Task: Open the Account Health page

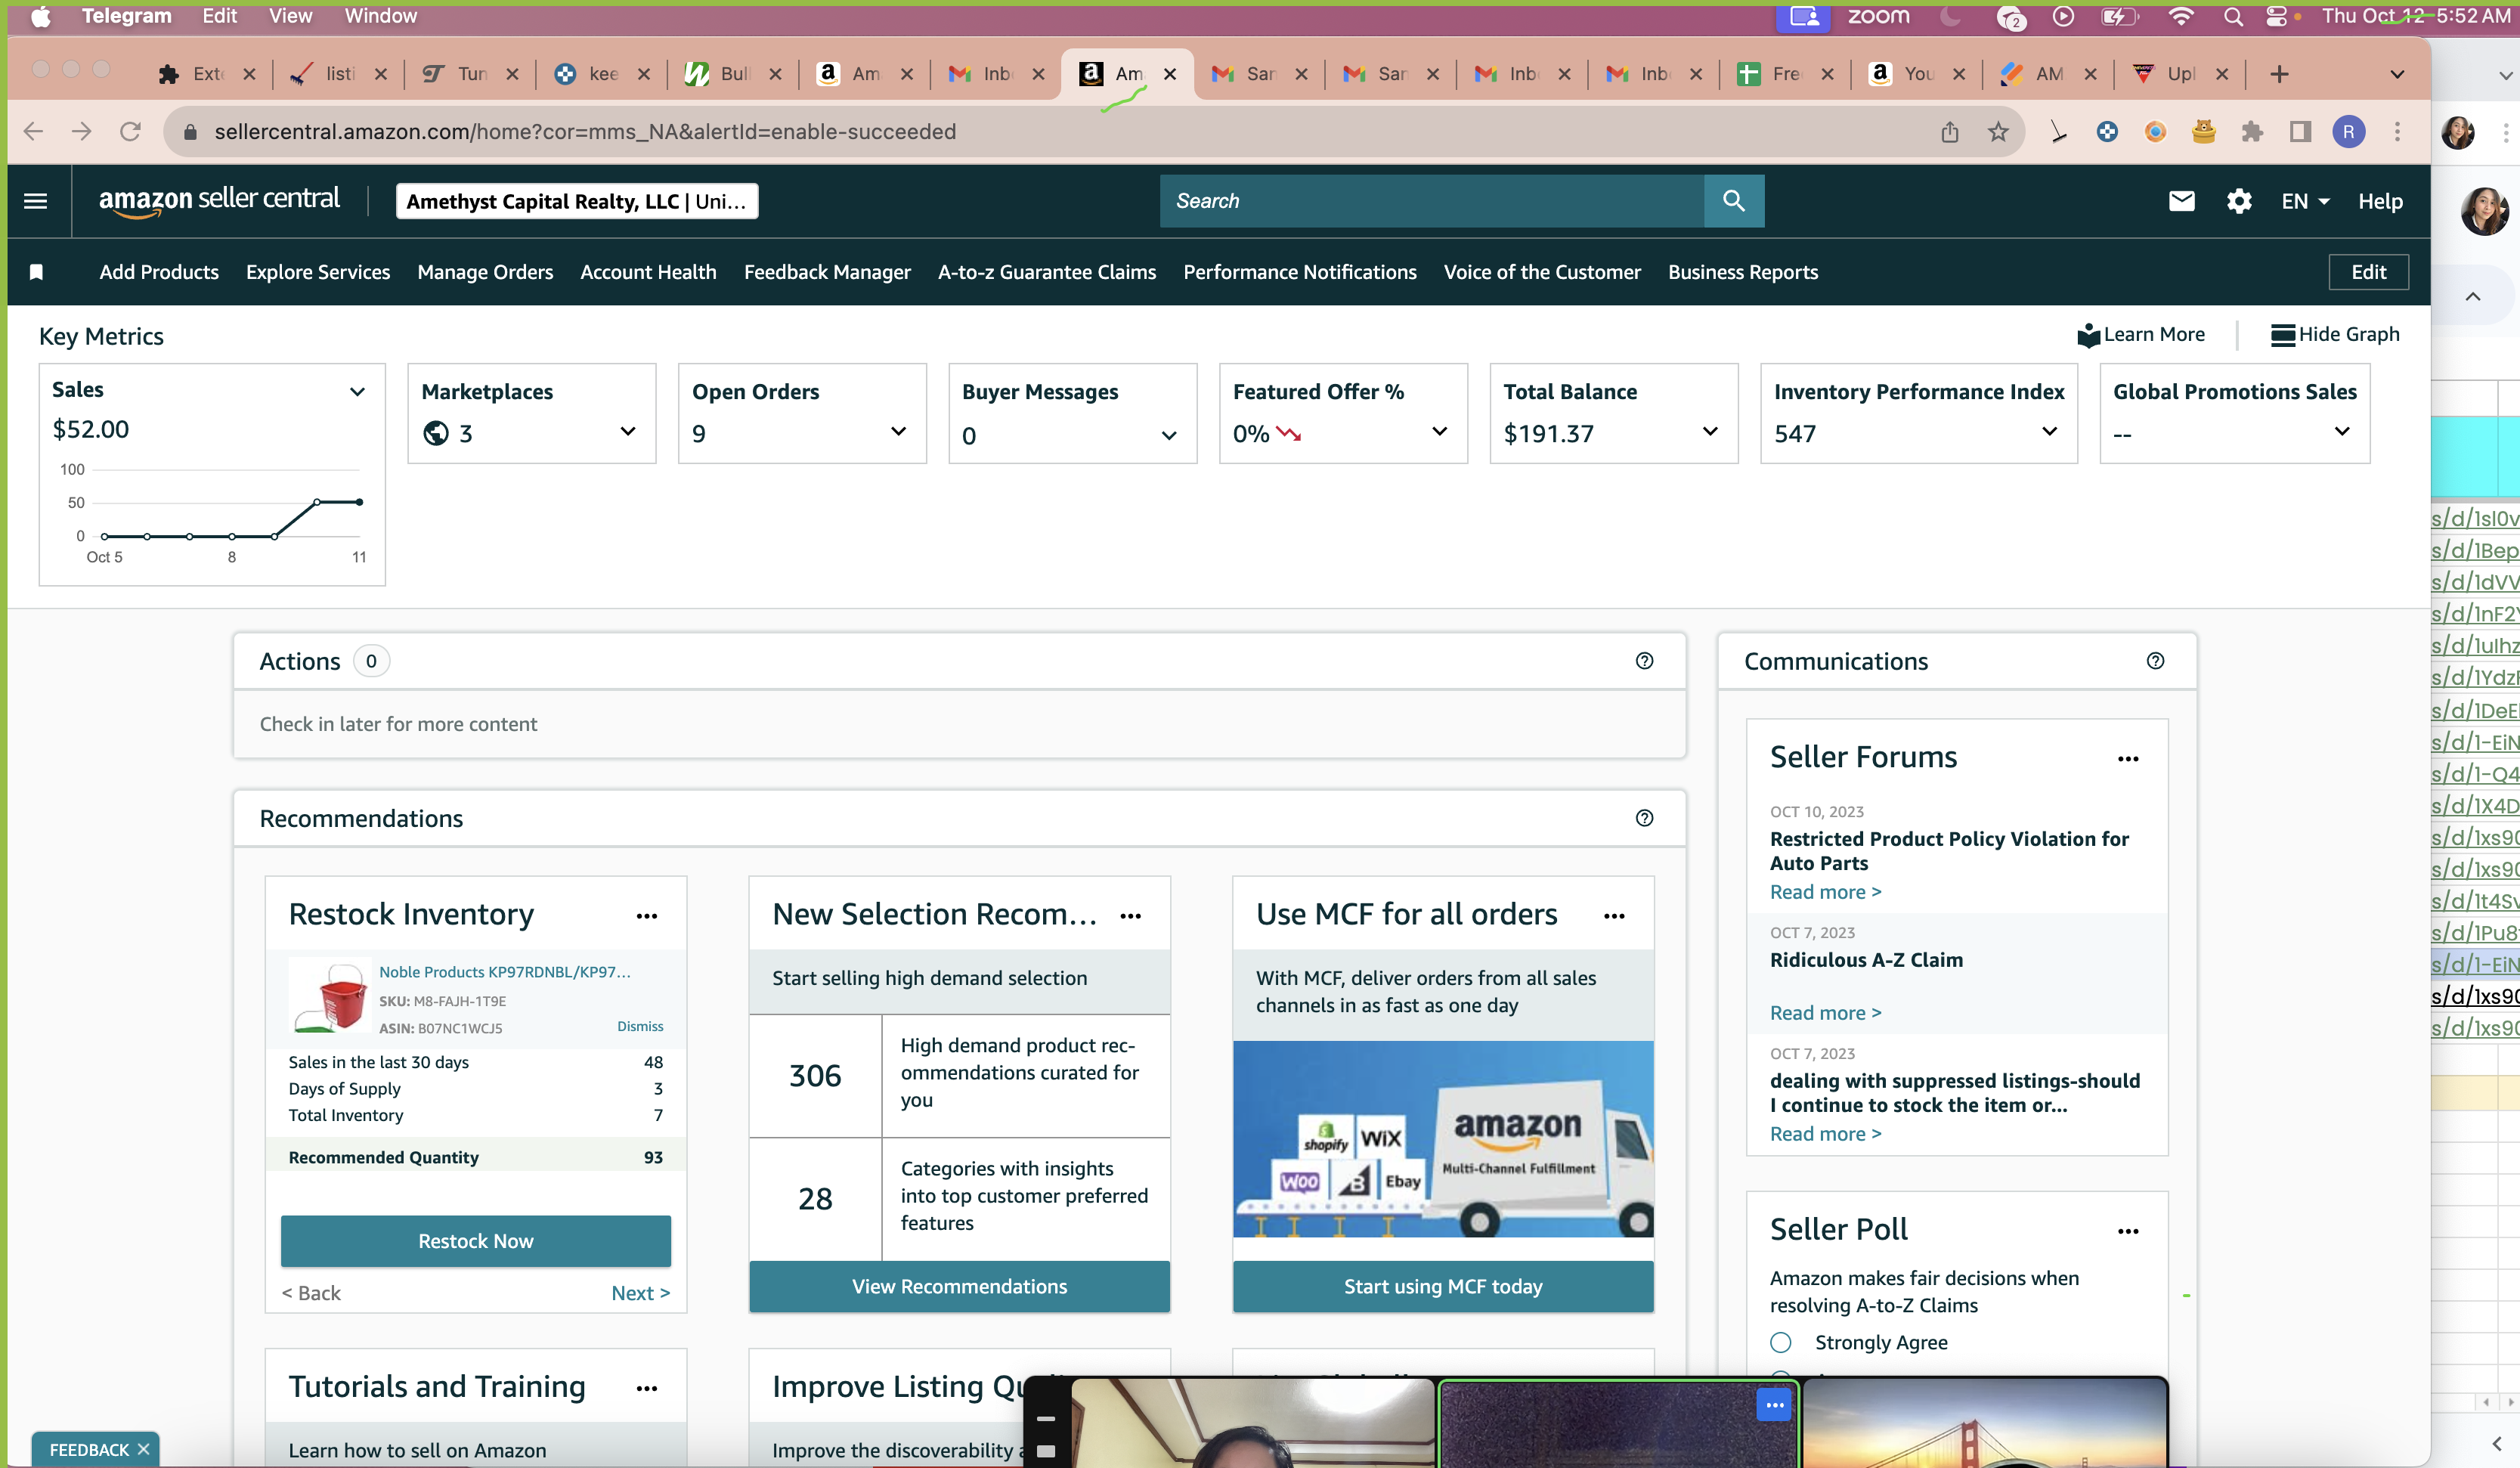Action: tap(648, 272)
